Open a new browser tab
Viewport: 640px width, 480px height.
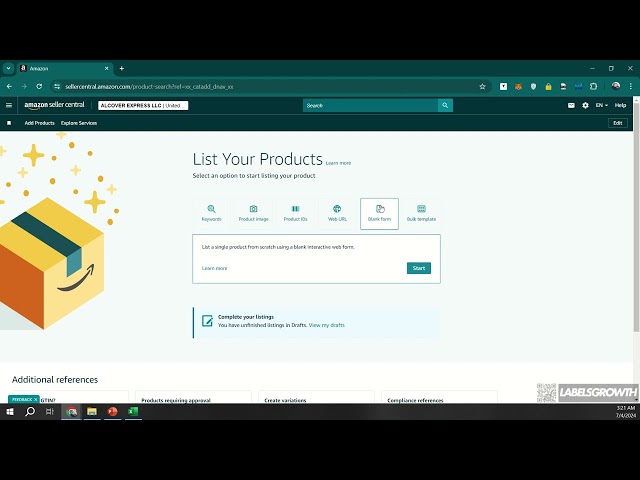[122, 69]
